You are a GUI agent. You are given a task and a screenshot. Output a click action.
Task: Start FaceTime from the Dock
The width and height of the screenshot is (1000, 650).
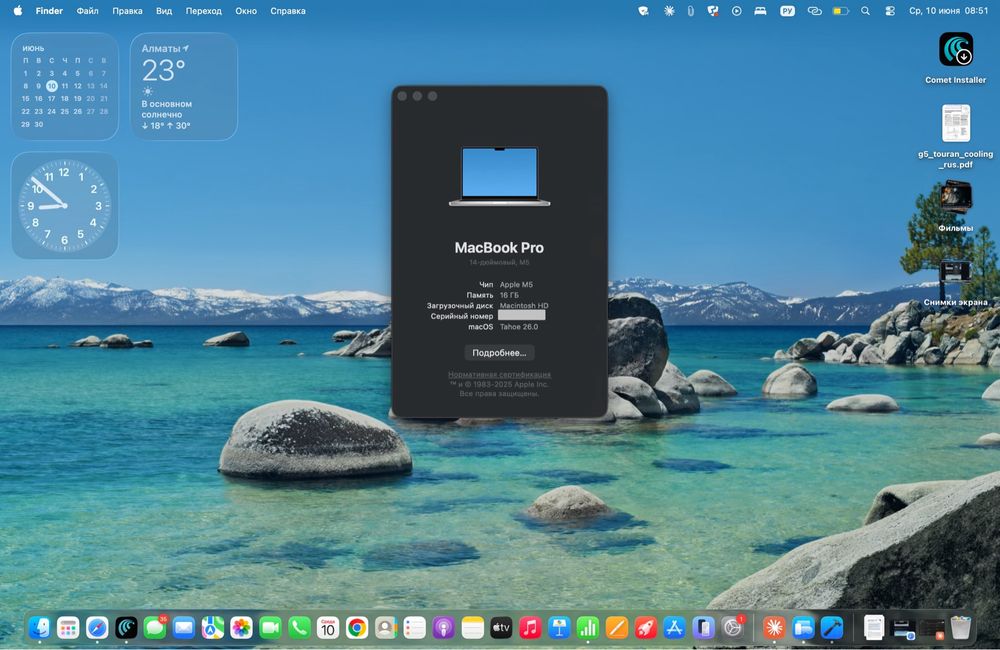(270, 628)
